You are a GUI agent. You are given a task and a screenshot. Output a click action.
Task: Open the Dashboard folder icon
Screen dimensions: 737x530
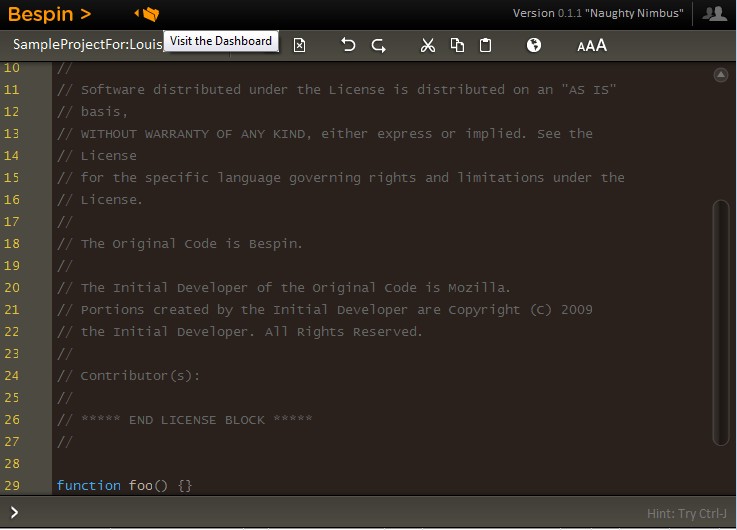click(149, 14)
